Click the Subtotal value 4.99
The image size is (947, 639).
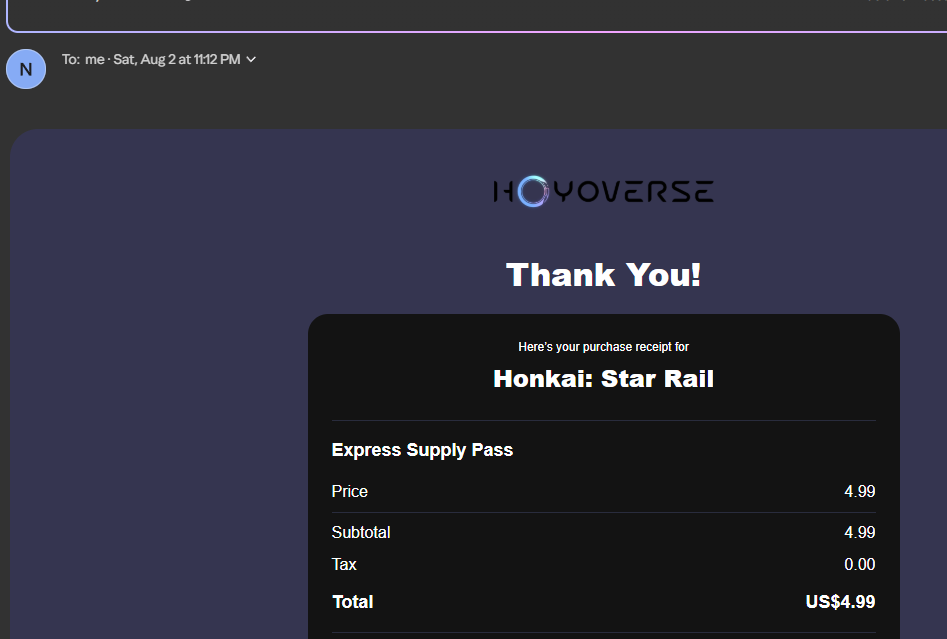(x=859, y=532)
